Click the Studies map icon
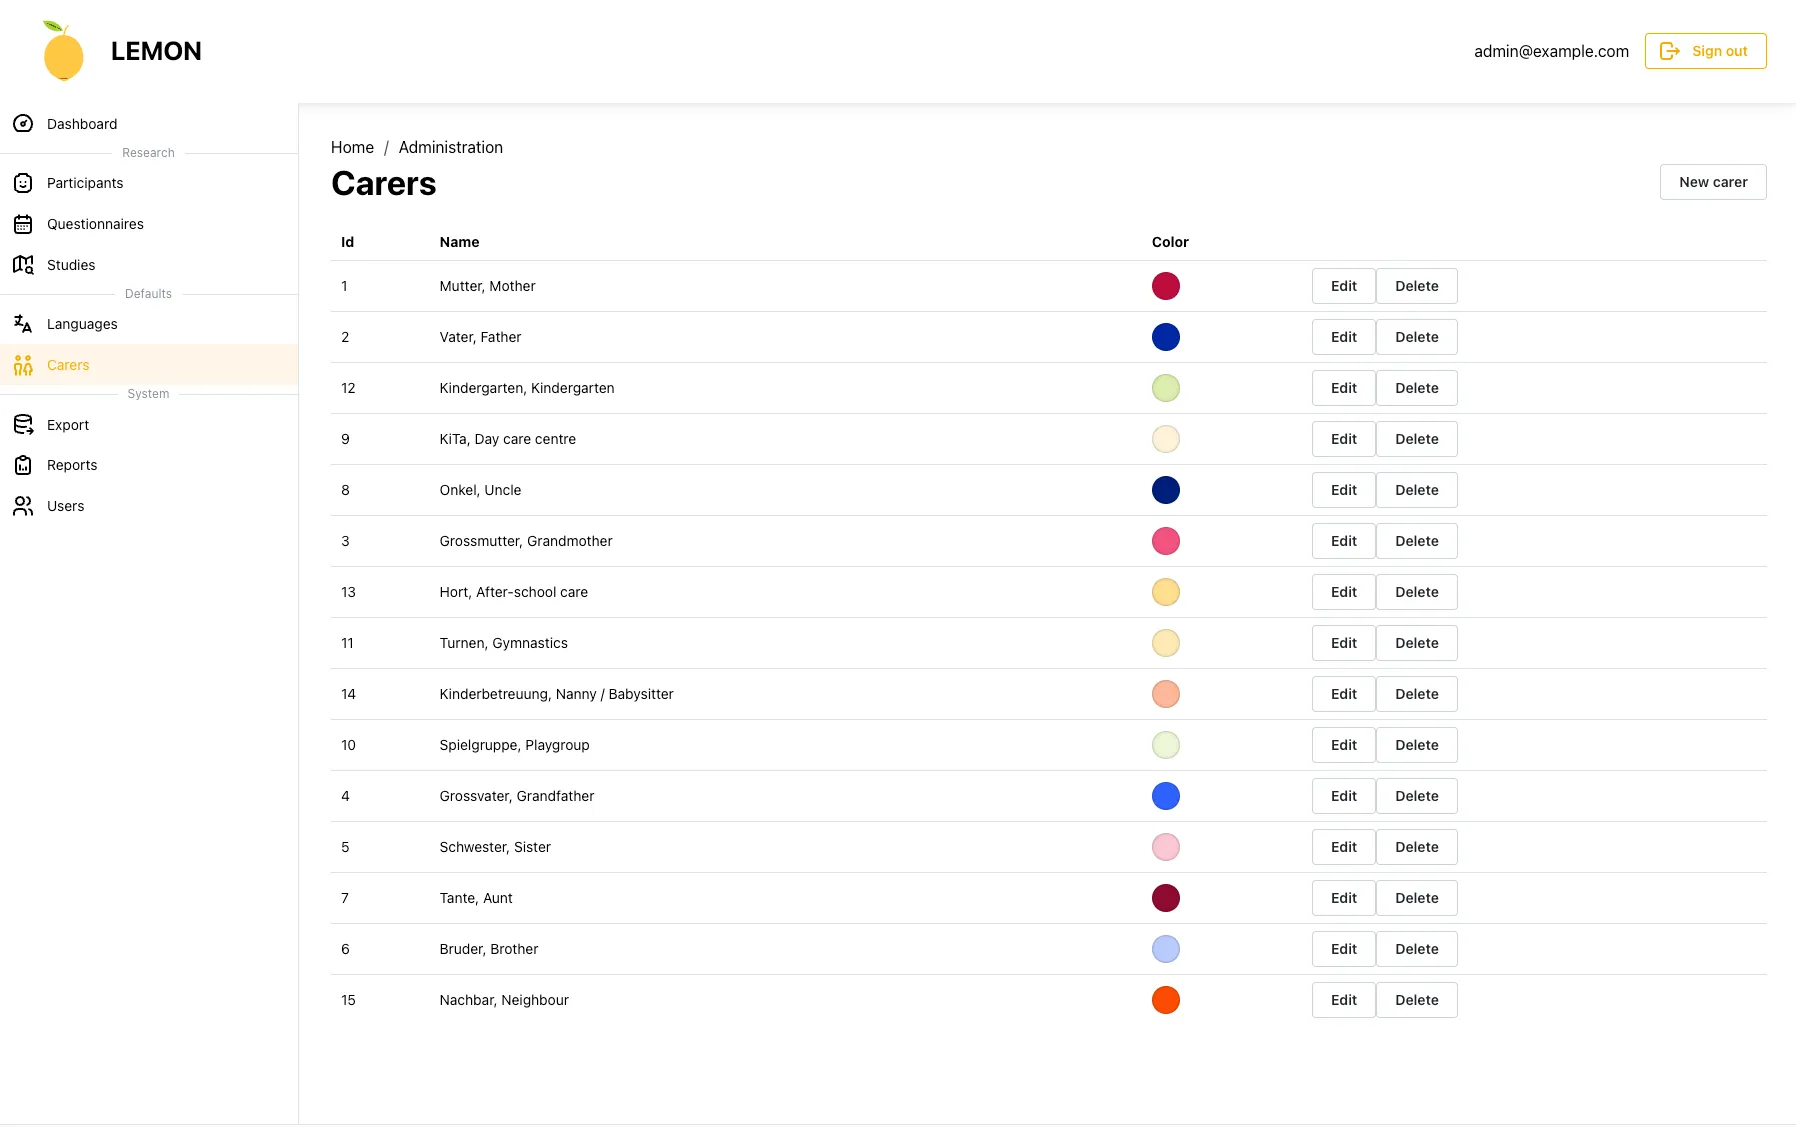Viewport: 1796px width, 1127px height. (x=23, y=264)
